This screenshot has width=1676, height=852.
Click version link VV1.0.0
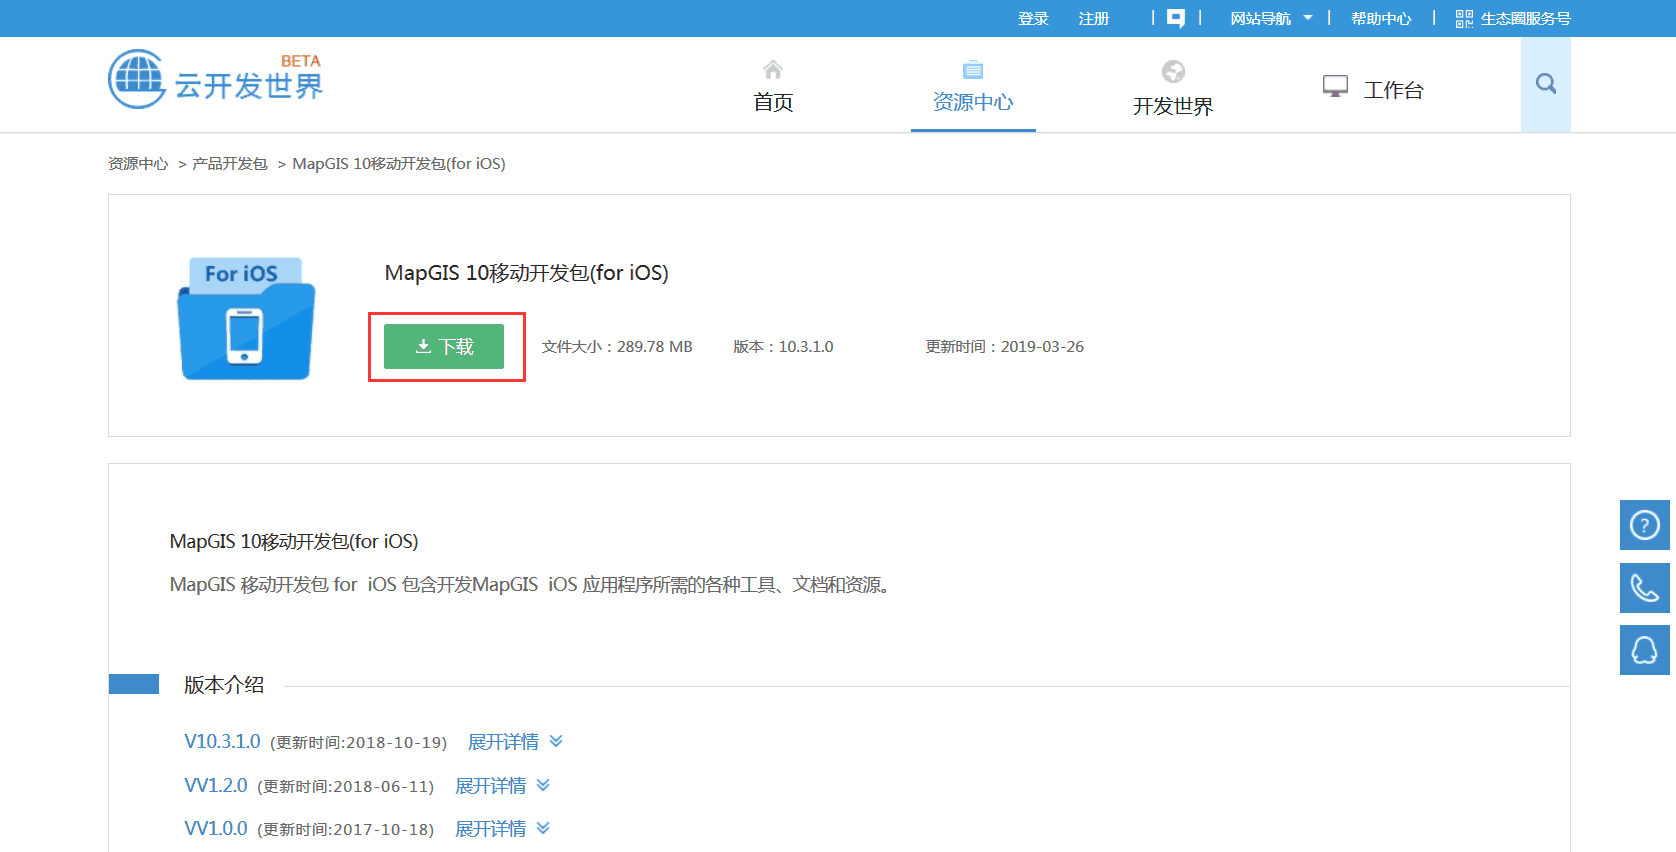click(216, 828)
